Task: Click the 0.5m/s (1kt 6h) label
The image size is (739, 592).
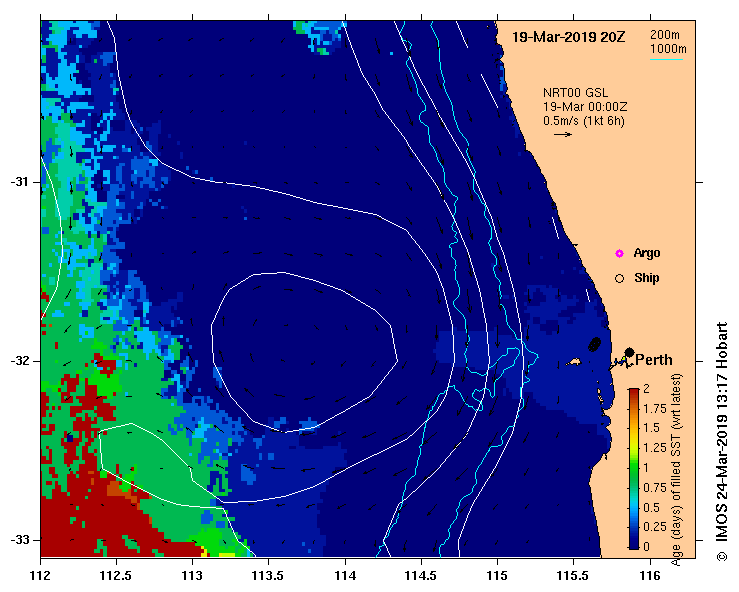Action: 583,121
